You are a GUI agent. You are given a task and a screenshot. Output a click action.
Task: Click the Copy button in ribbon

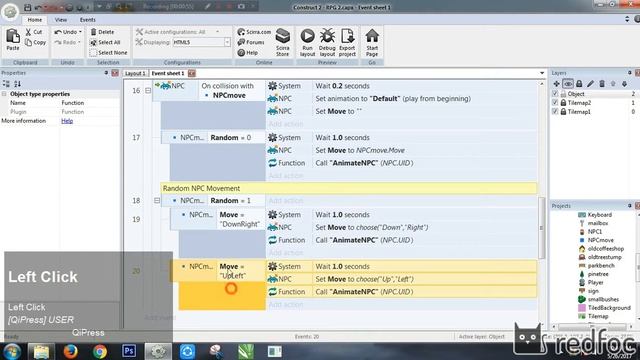pos(35,42)
